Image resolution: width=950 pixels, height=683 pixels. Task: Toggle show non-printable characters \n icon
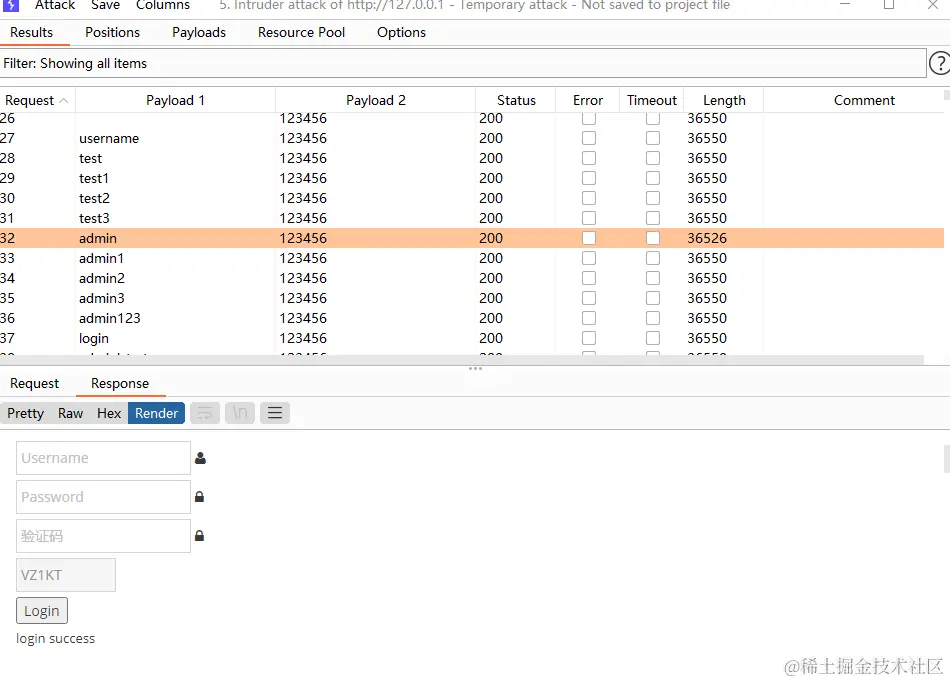(240, 413)
